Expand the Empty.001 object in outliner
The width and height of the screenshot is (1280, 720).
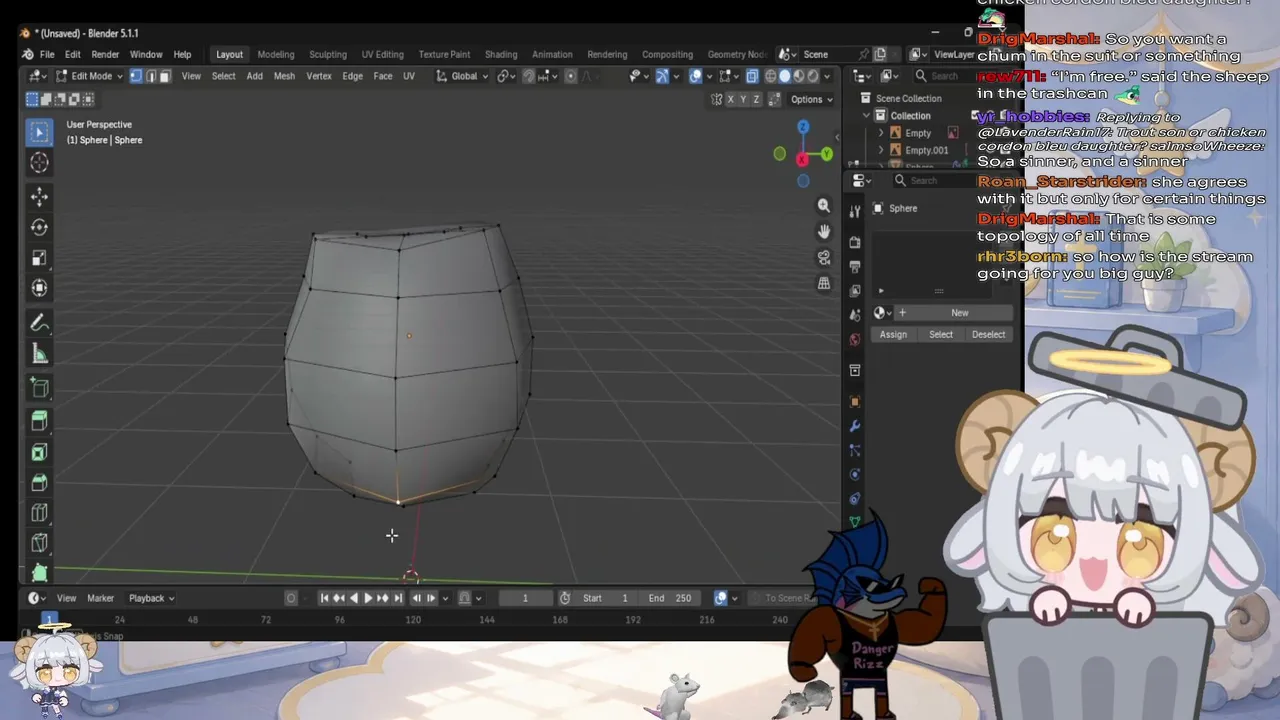881,150
